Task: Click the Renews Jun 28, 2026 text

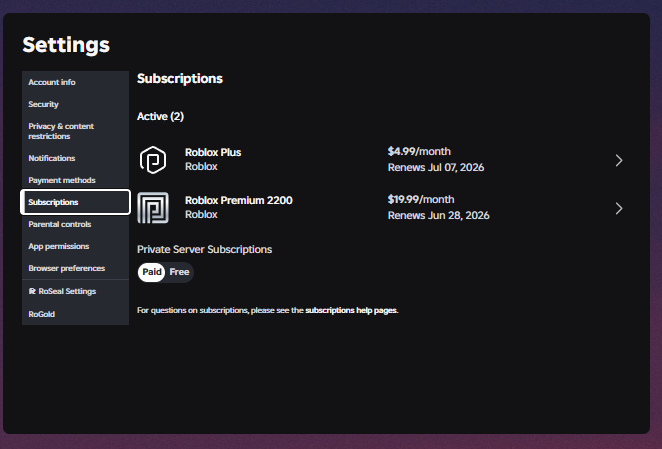Action: [x=438, y=215]
